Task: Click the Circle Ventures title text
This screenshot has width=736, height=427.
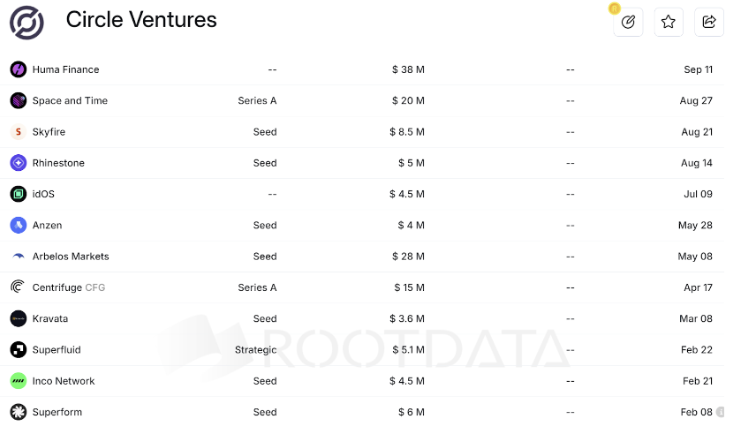Action: pyautogui.click(x=141, y=20)
